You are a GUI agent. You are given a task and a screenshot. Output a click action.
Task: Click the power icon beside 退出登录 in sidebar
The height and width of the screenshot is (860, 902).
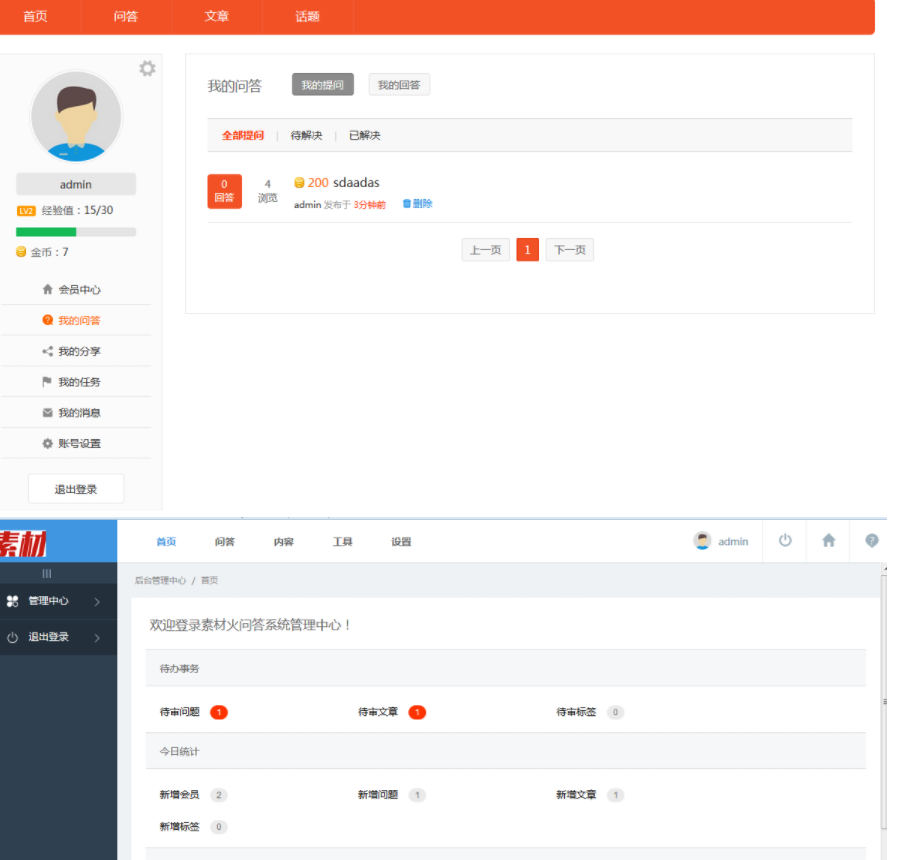[13, 637]
